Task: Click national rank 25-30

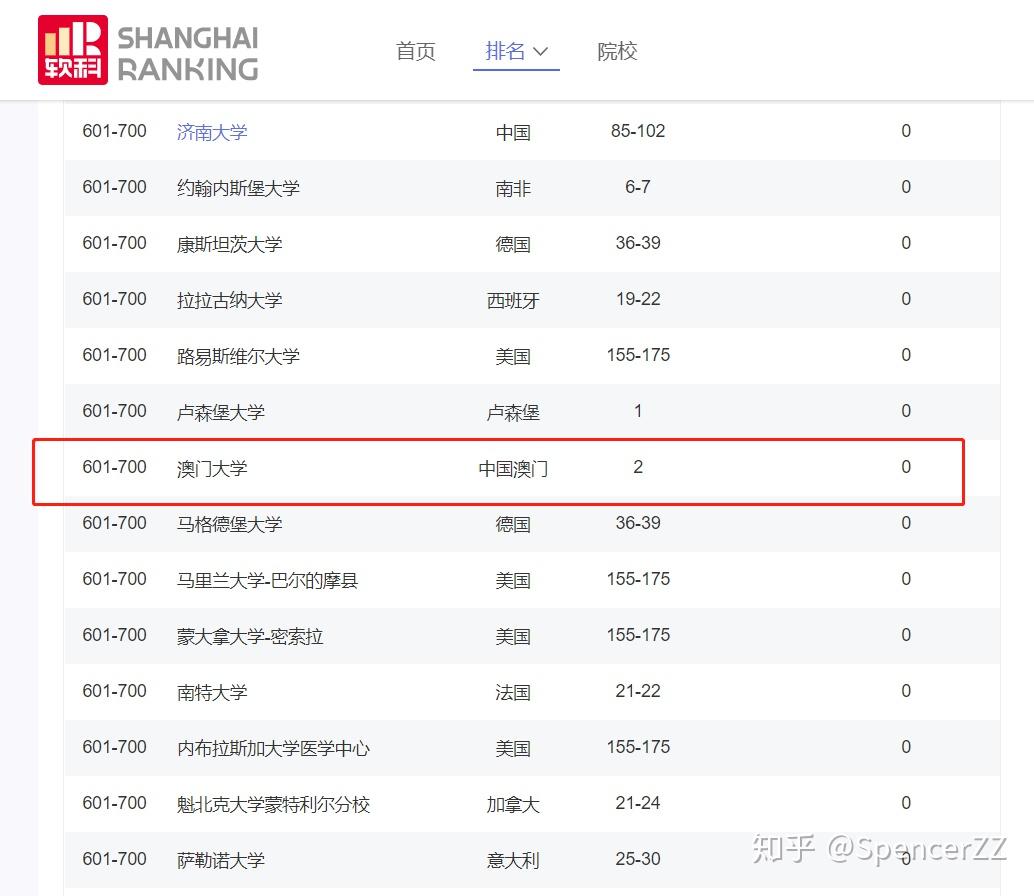Action: 638,859
